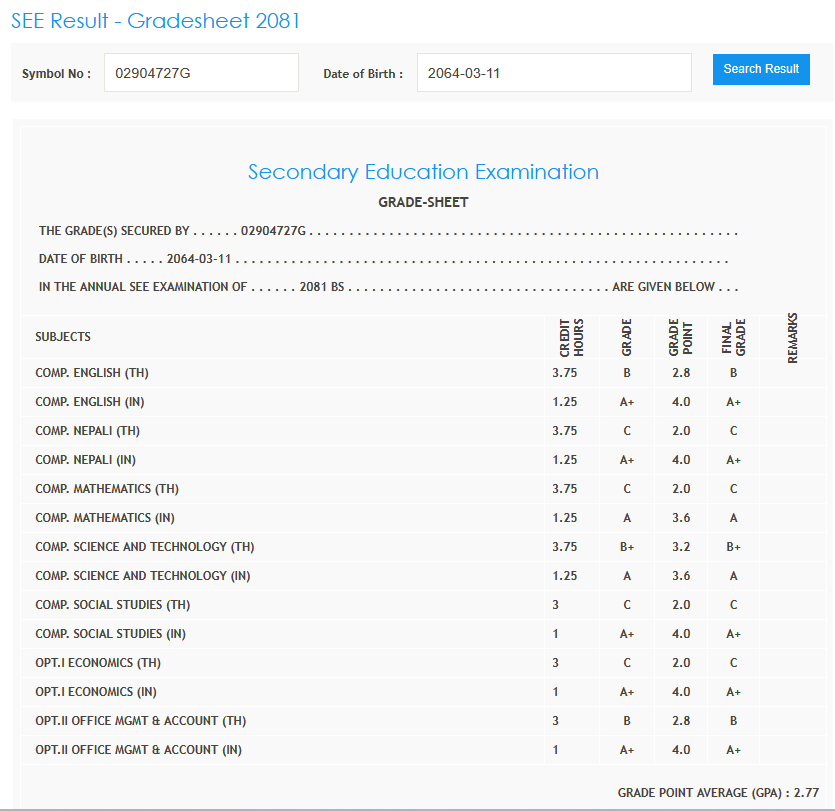This screenshot has height=811, width=835.
Task: Click the COMP. MATHEMATICS (TH) subject row
Action: point(107,489)
